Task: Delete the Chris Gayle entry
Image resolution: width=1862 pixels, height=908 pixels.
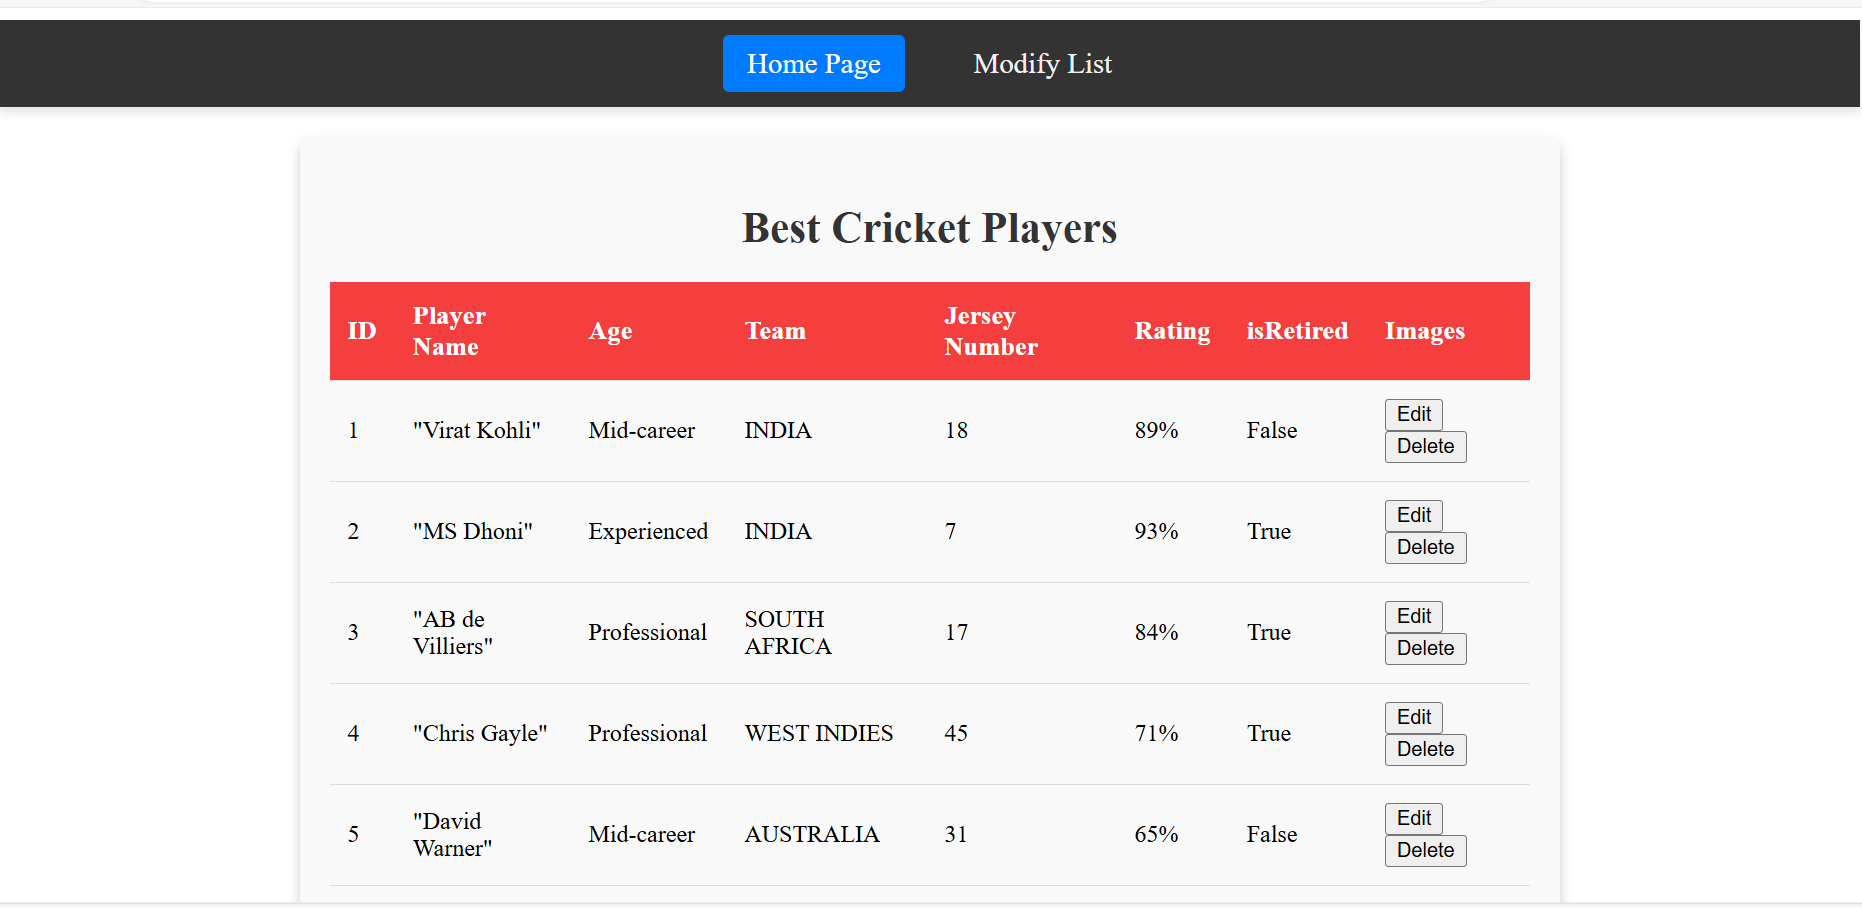Action: coord(1424,749)
